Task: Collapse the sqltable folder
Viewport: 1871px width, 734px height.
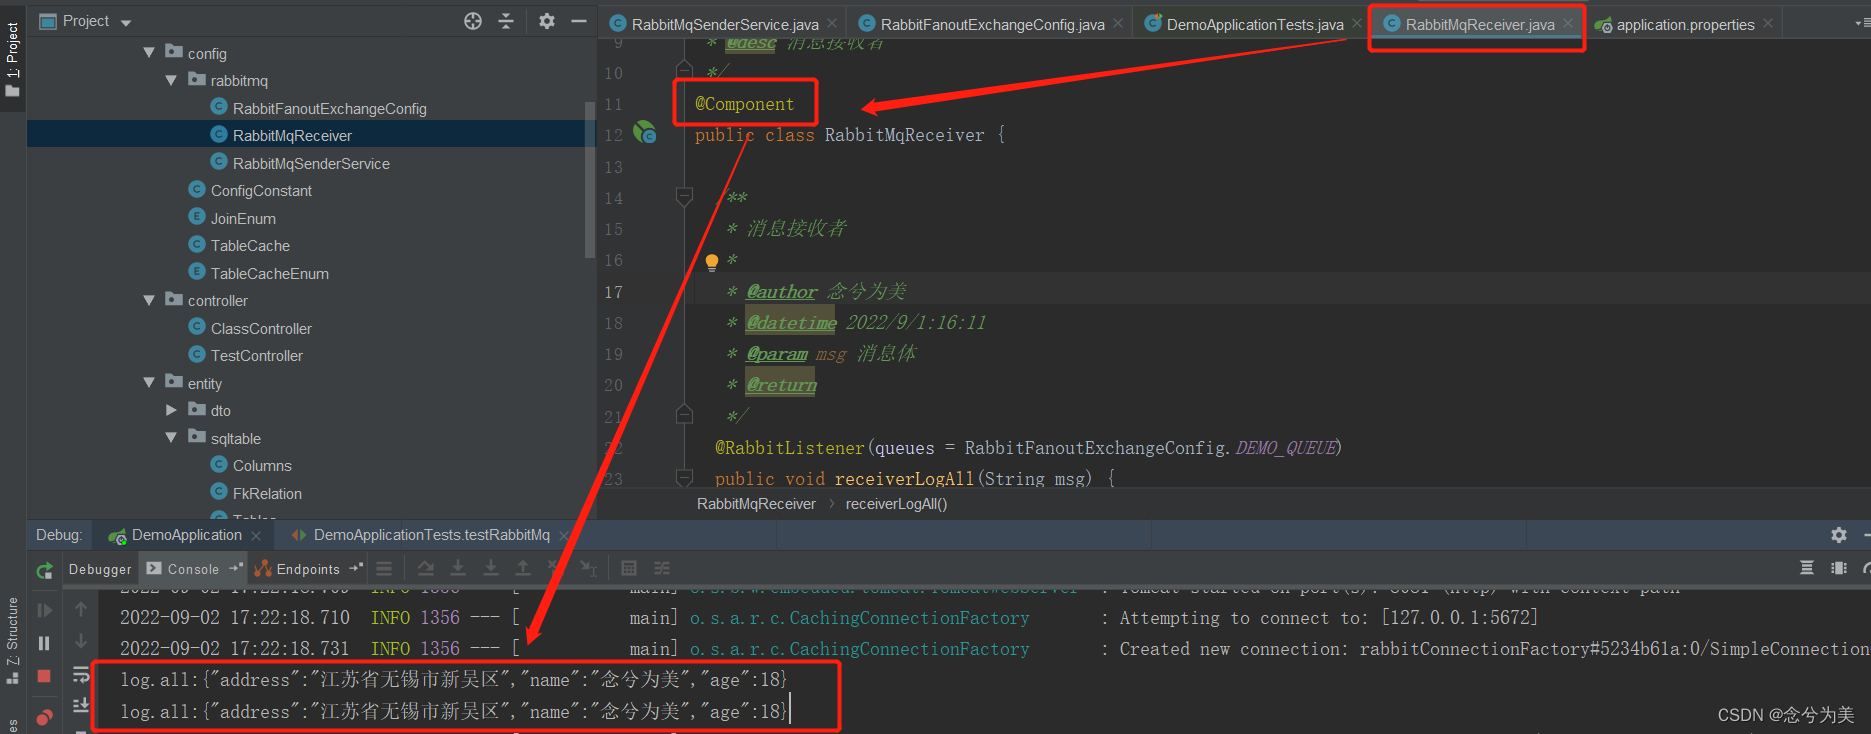Action: pyautogui.click(x=171, y=438)
